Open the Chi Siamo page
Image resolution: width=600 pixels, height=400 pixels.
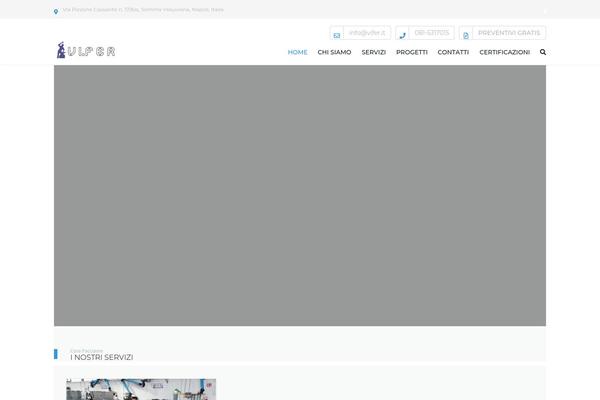coord(334,52)
